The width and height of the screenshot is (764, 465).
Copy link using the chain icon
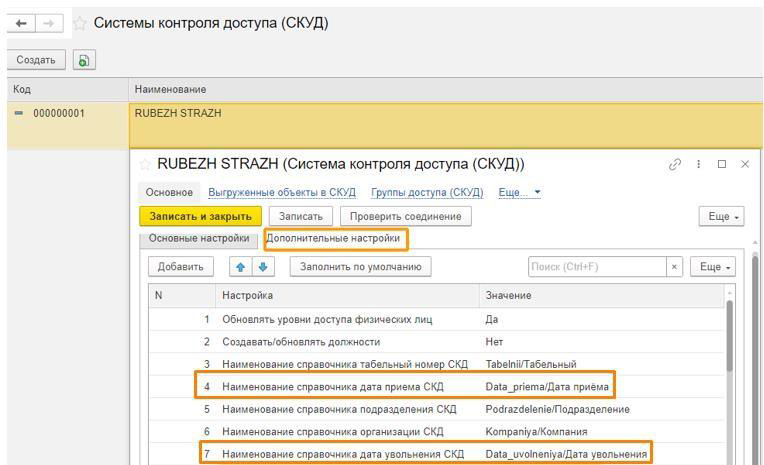[x=674, y=165]
